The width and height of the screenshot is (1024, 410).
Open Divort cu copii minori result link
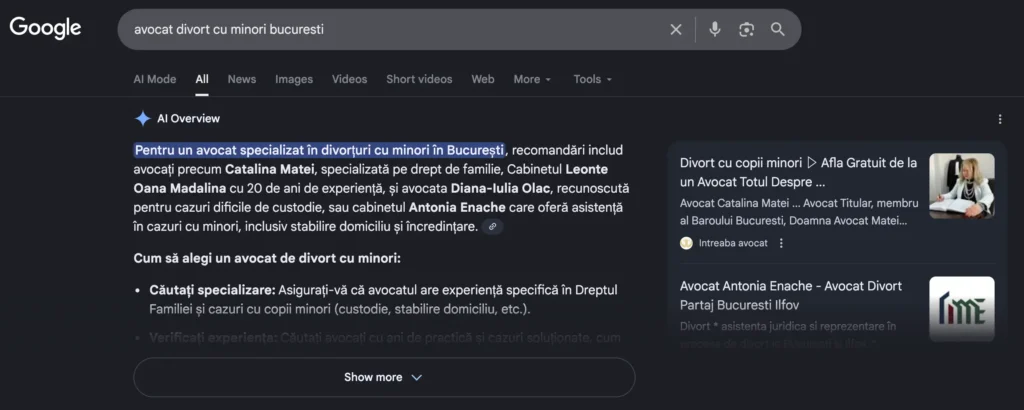click(798, 172)
